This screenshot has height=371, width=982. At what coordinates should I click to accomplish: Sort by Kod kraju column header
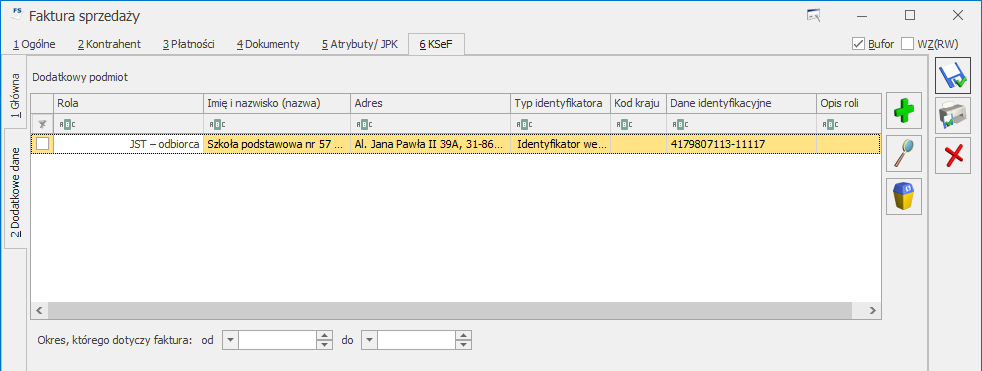pos(638,103)
